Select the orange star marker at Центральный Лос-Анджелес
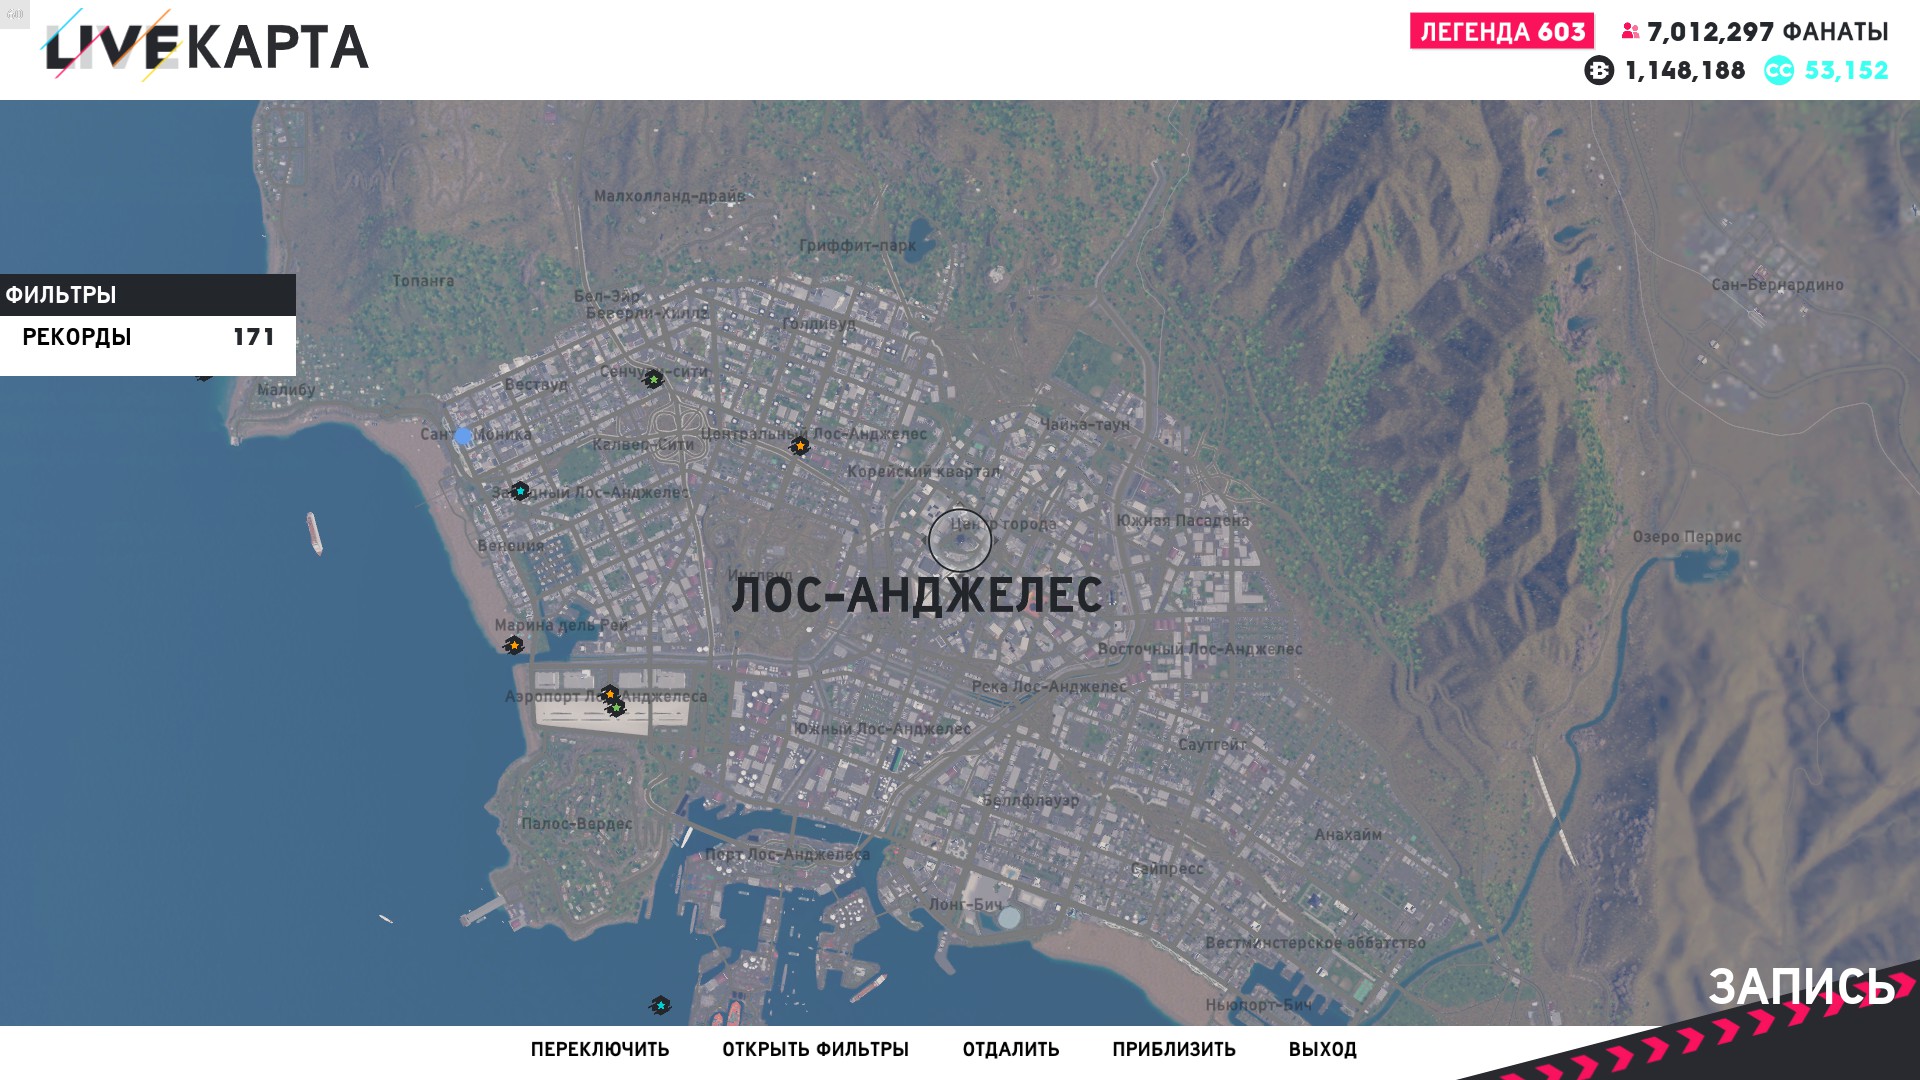The width and height of the screenshot is (1920, 1080). pos(800,446)
